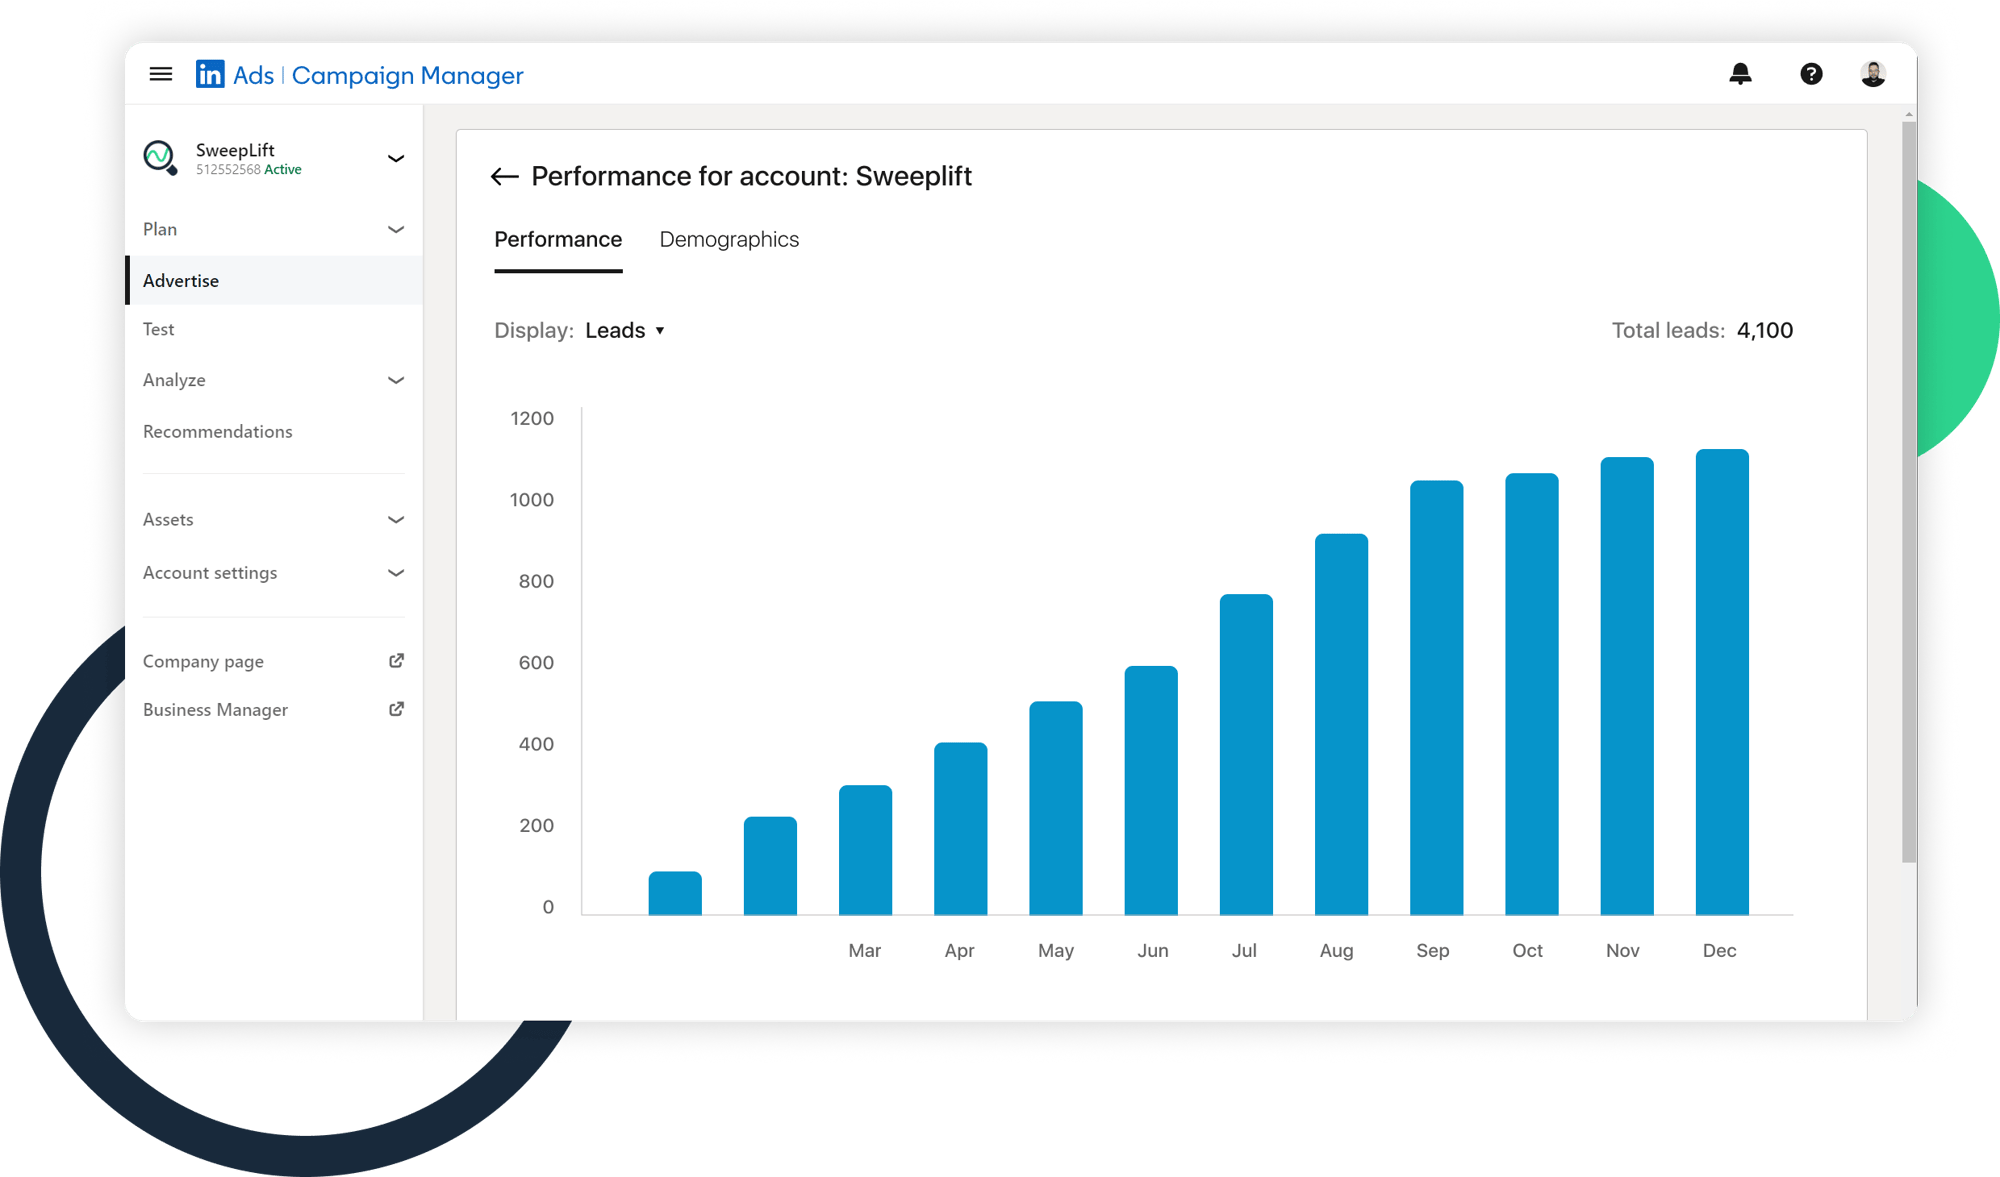This screenshot has height=1177, width=2000.
Task: Click the SweepLift account logo
Action: coord(160,157)
